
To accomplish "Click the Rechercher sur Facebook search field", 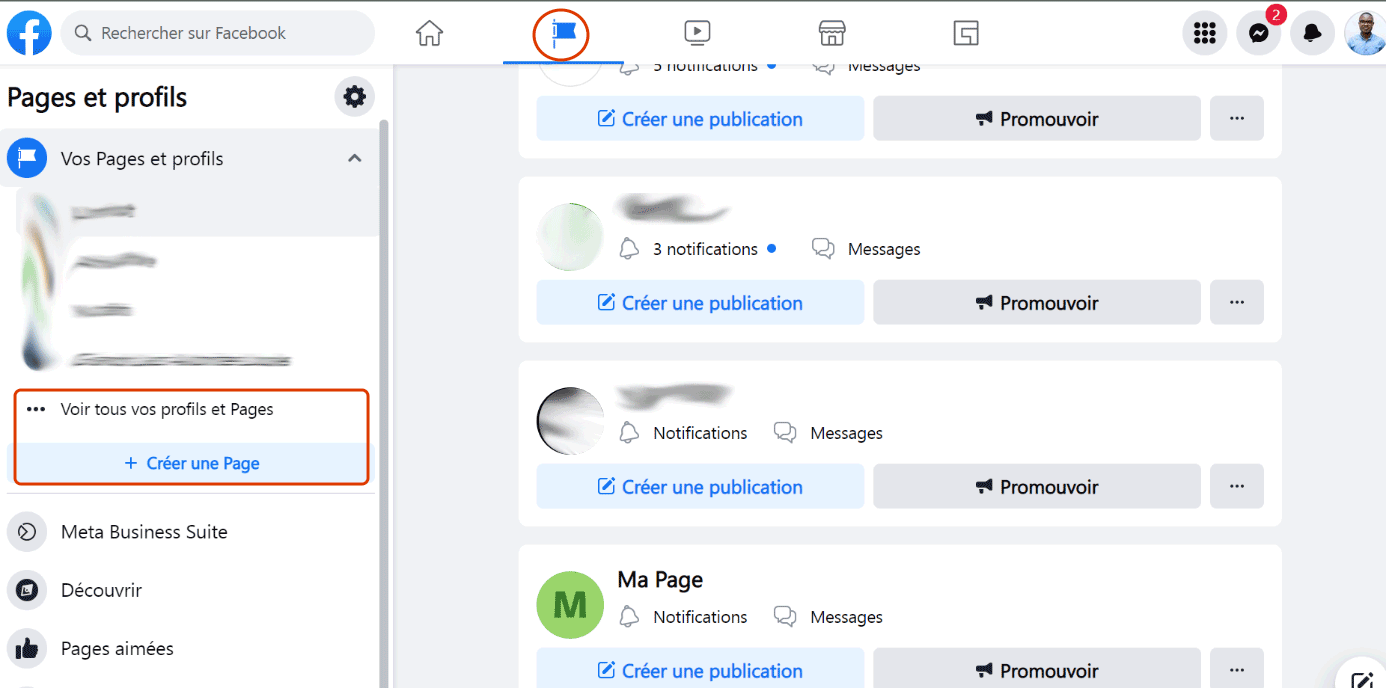I will (x=218, y=33).
